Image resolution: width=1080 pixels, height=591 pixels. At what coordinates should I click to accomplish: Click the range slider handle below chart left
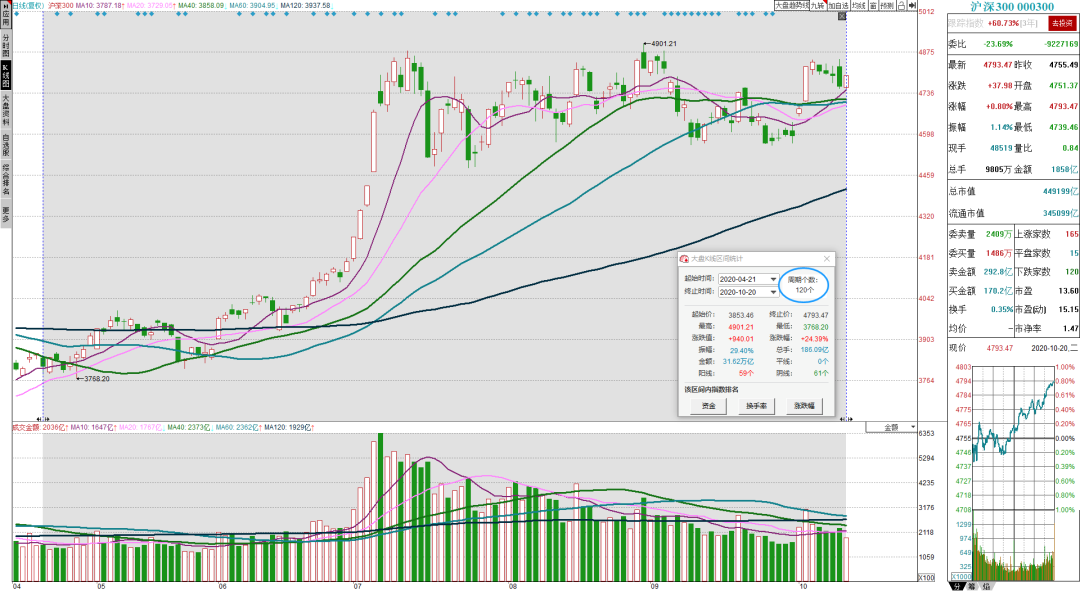[x=43, y=418]
